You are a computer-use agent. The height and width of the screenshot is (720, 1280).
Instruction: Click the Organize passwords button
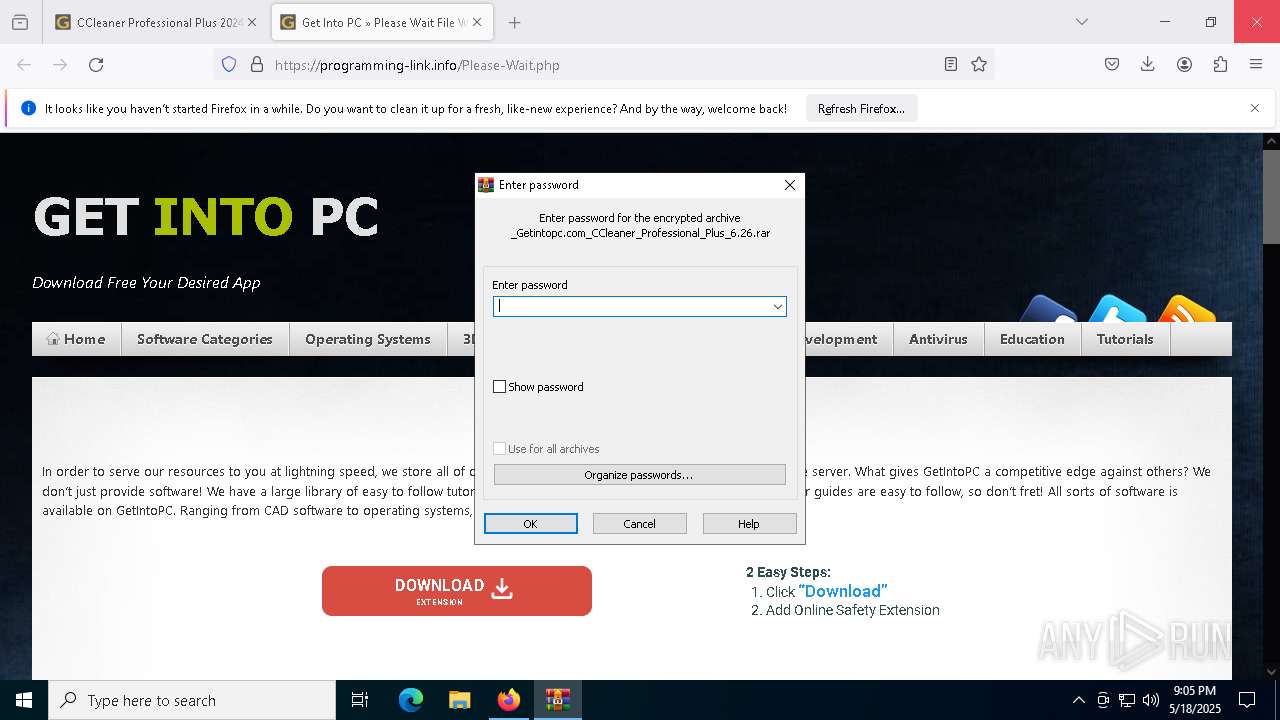point(639,475)
